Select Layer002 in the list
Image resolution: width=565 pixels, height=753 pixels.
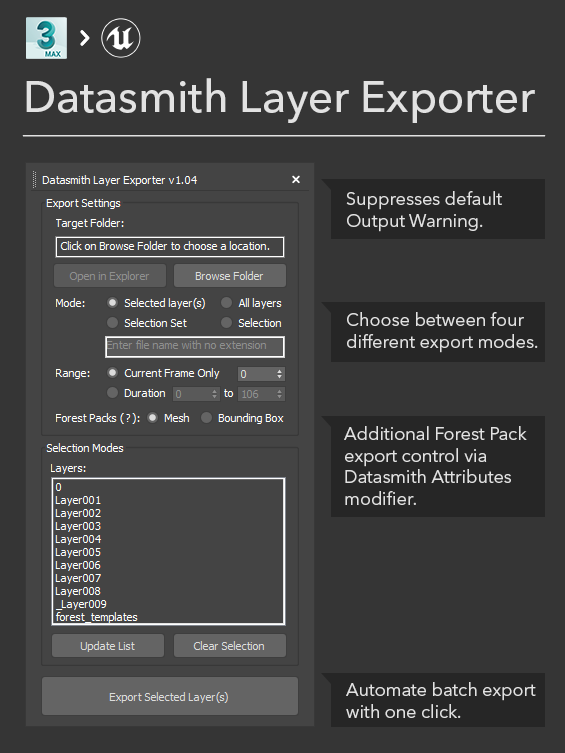(168, 513)
